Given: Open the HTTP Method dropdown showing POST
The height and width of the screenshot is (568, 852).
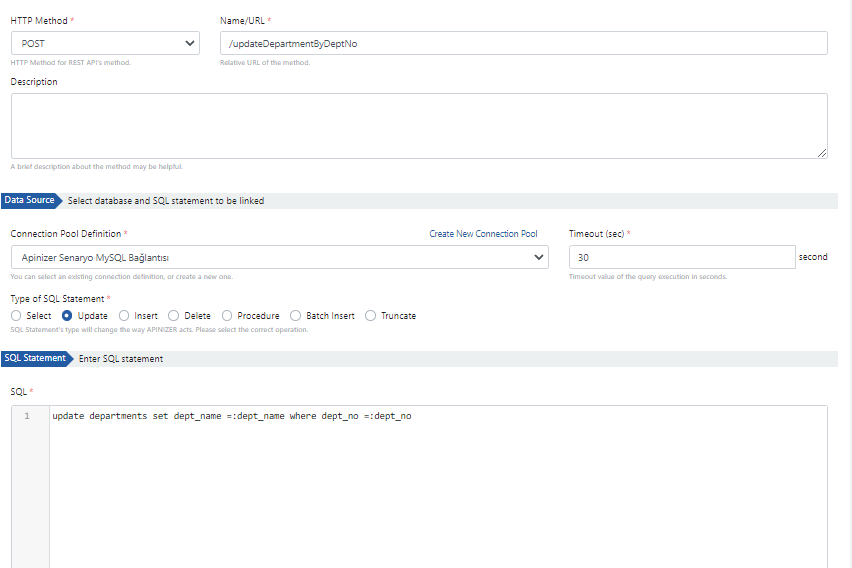Looking at the screenshot, I should coord(105,43).
